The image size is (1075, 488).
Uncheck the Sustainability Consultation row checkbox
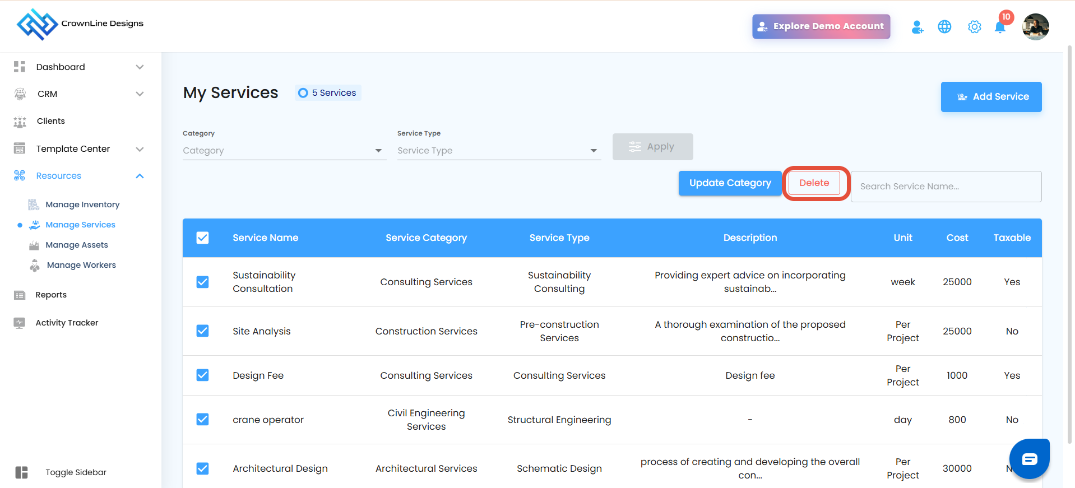(x=203, y=282)
